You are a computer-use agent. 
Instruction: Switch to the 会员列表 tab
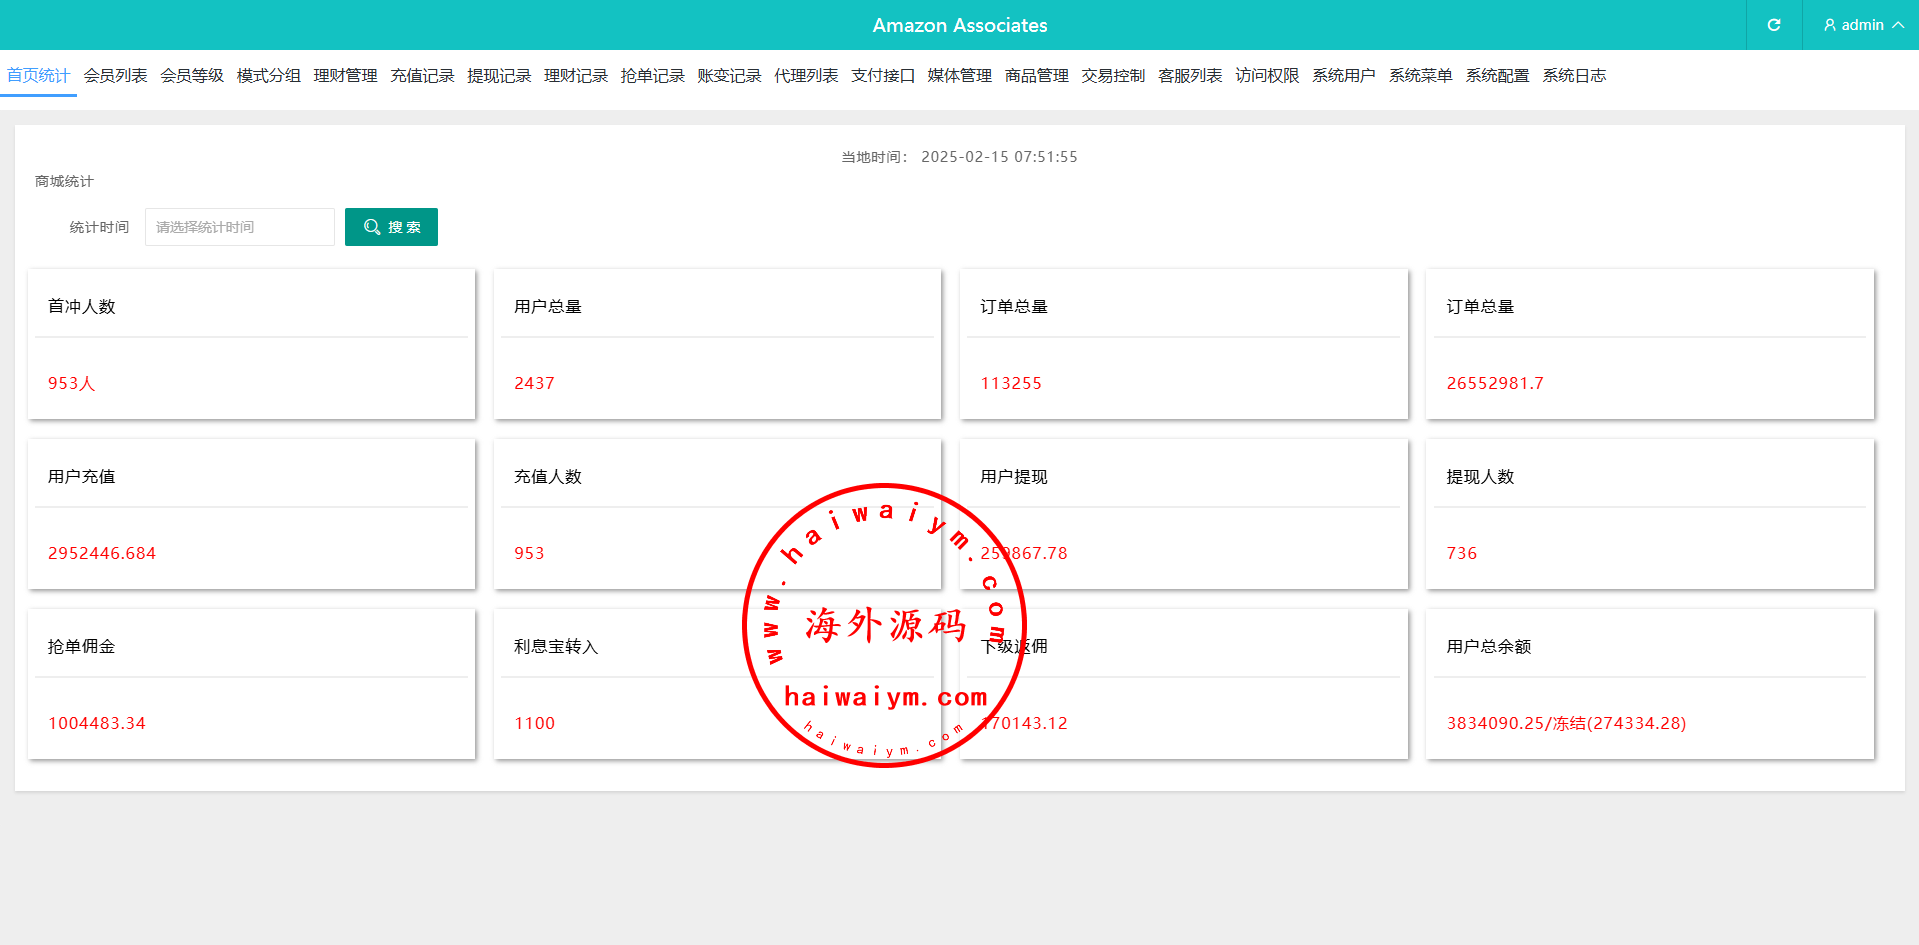[115, 76]
